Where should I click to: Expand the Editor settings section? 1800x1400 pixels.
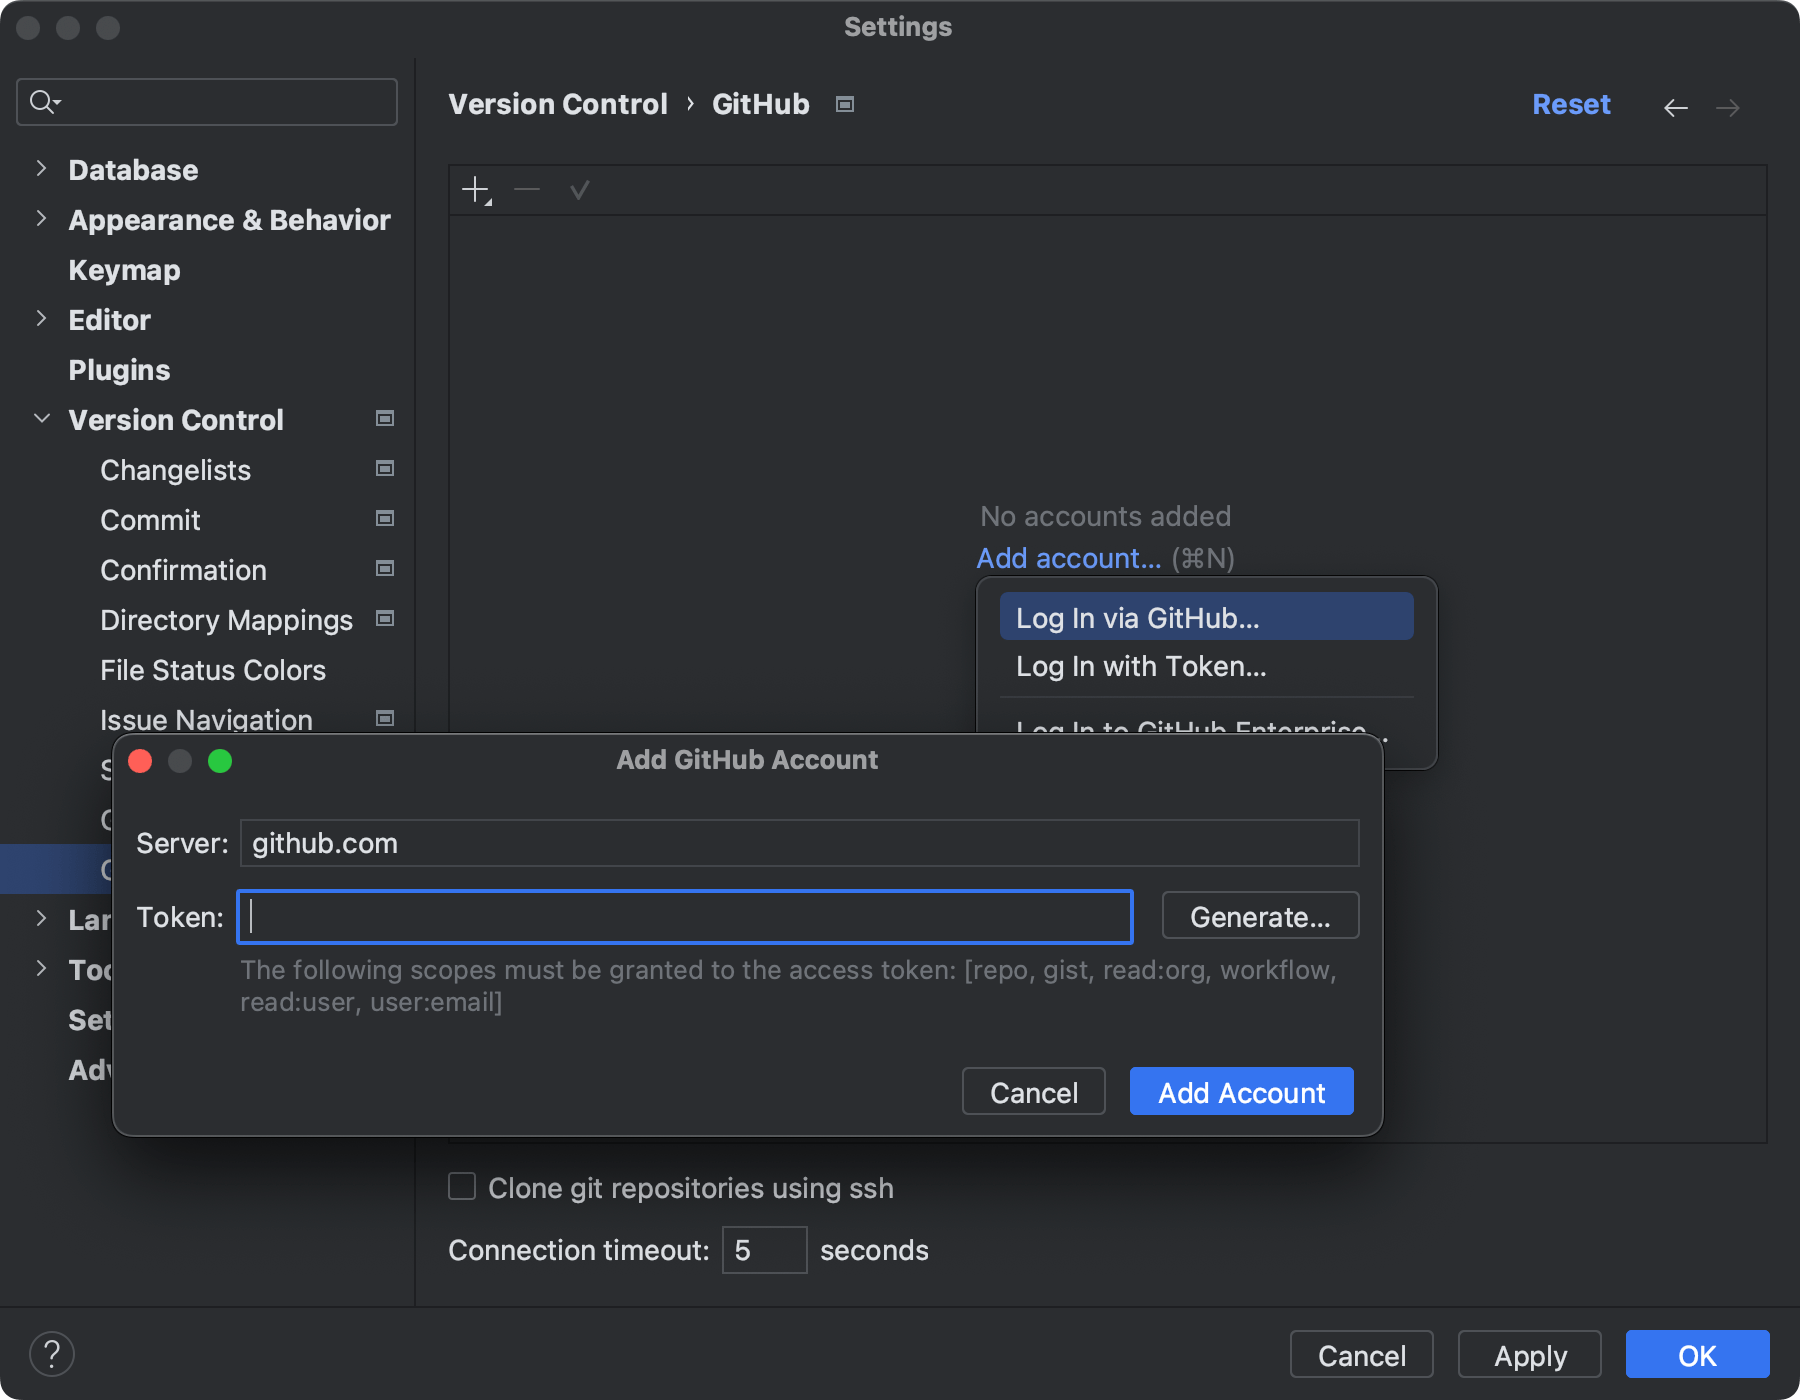[41, 319]
